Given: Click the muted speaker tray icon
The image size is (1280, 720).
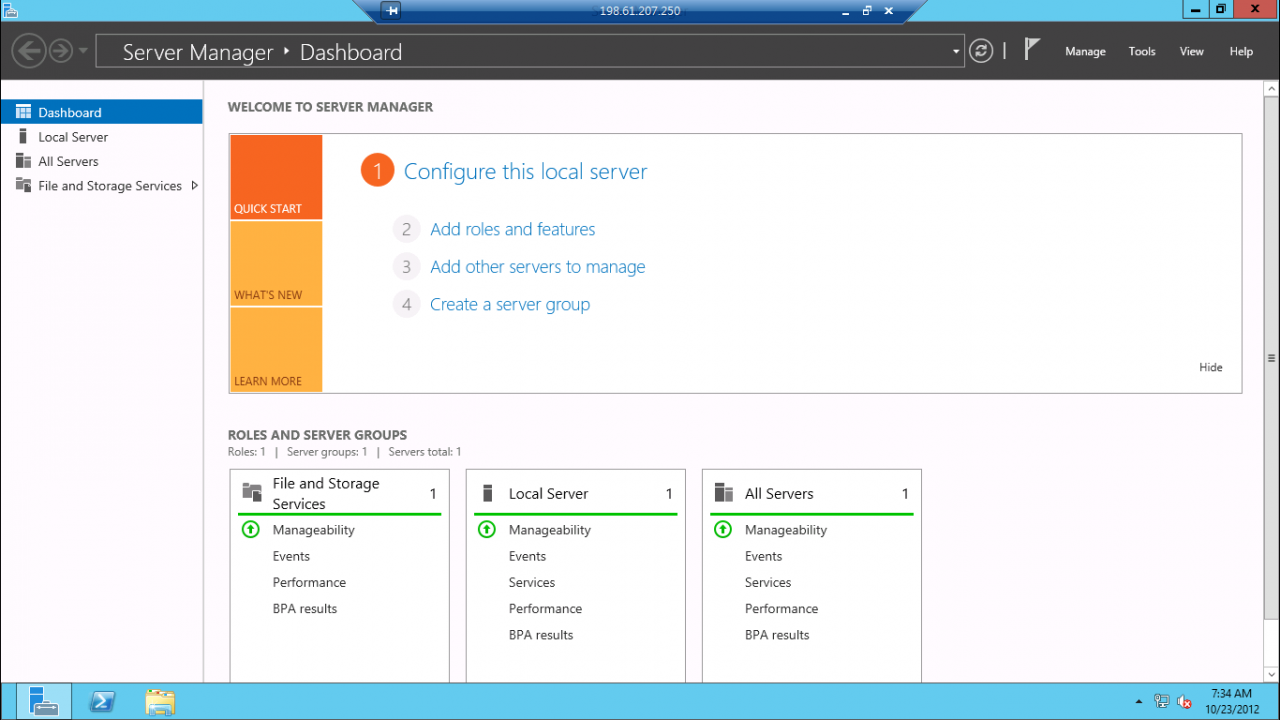Looking at the screenshot, I should point(1185,701).
